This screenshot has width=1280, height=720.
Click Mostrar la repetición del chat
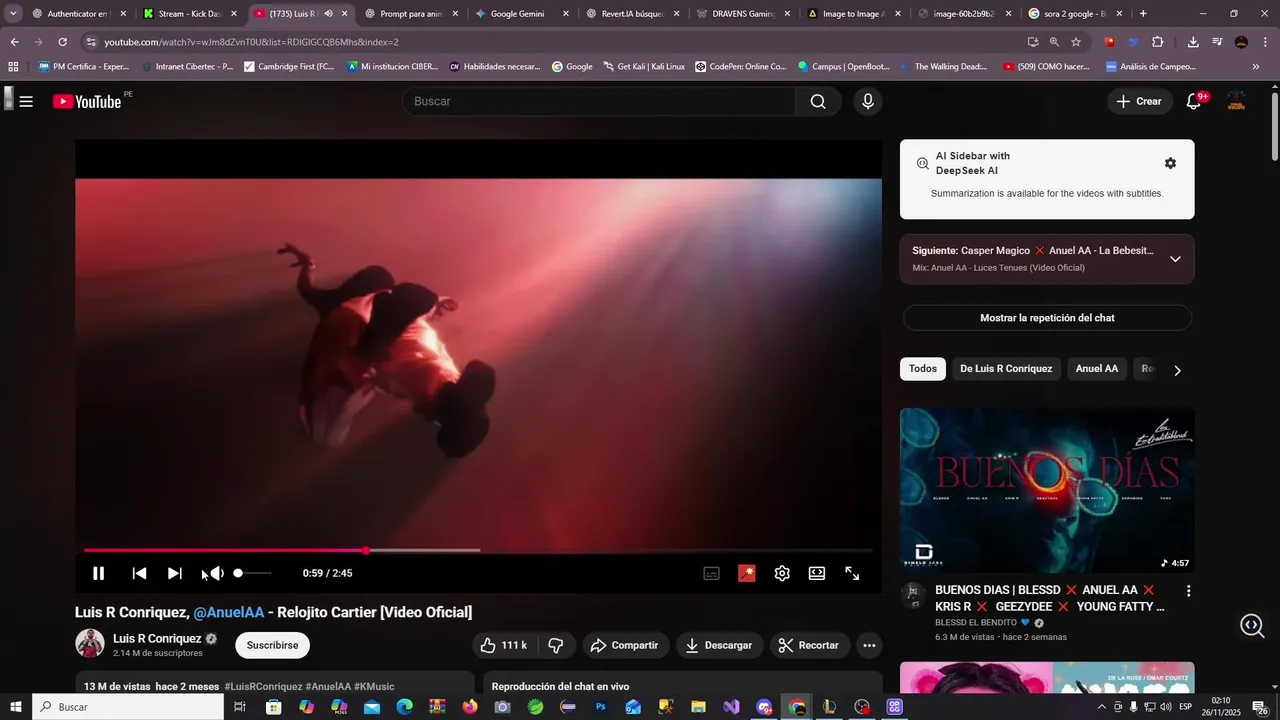(x=1047, y=318)
